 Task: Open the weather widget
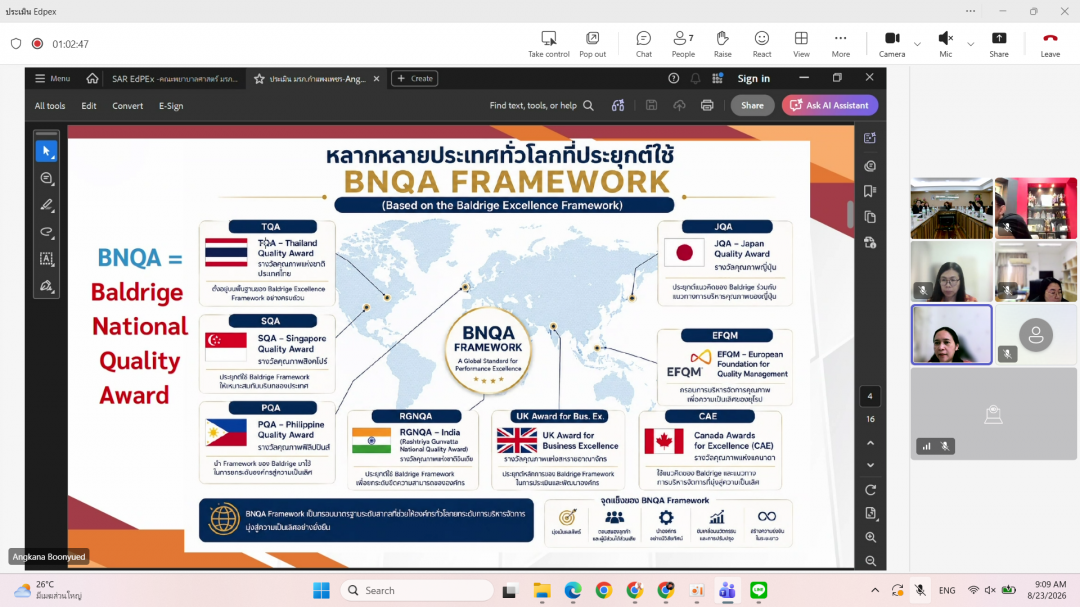click(x=48, y=590)
